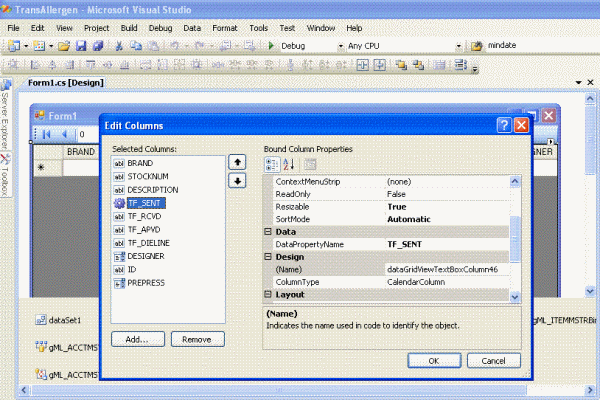
Task: Open the active files dropdown arrow in document tab bar
Action: [x=579, y=82]
